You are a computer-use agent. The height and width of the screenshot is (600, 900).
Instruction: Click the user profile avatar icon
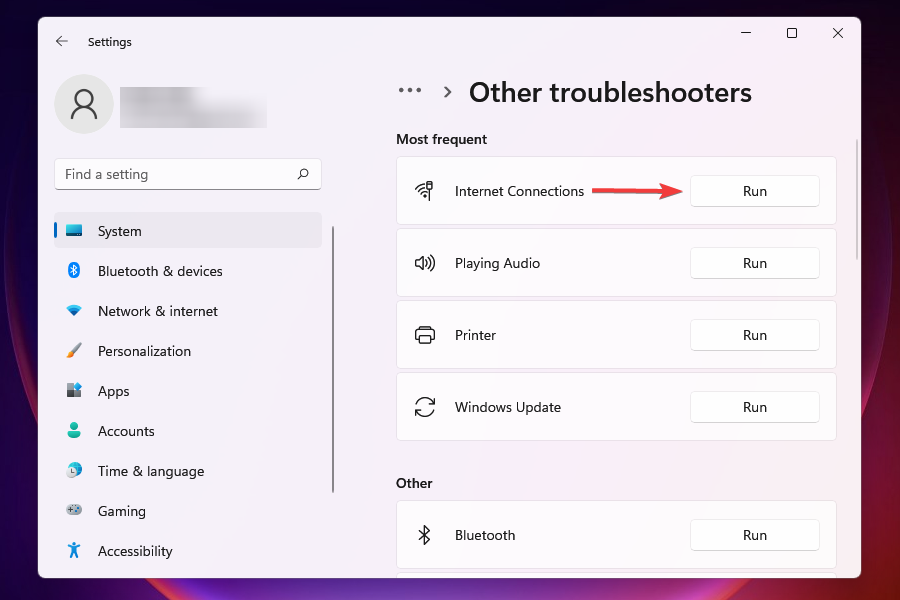(x=84, y=104)
